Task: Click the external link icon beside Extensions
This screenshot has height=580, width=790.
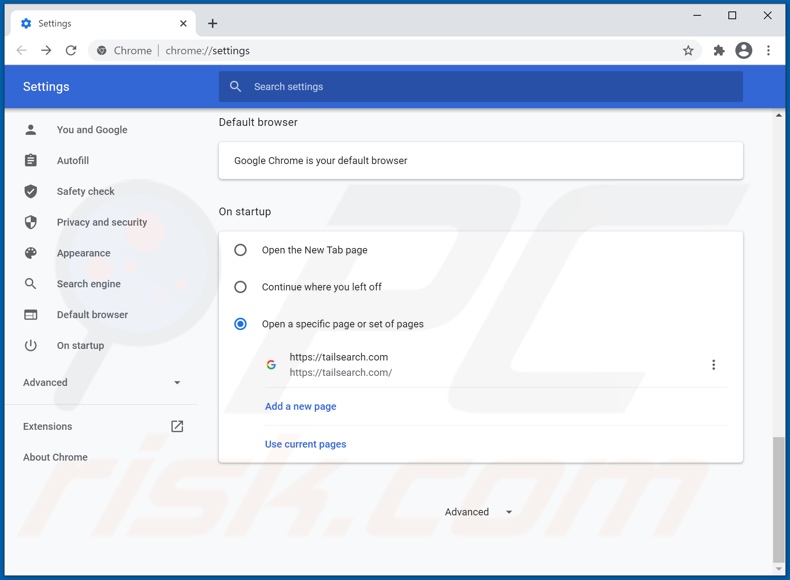Action: (177, 426)
